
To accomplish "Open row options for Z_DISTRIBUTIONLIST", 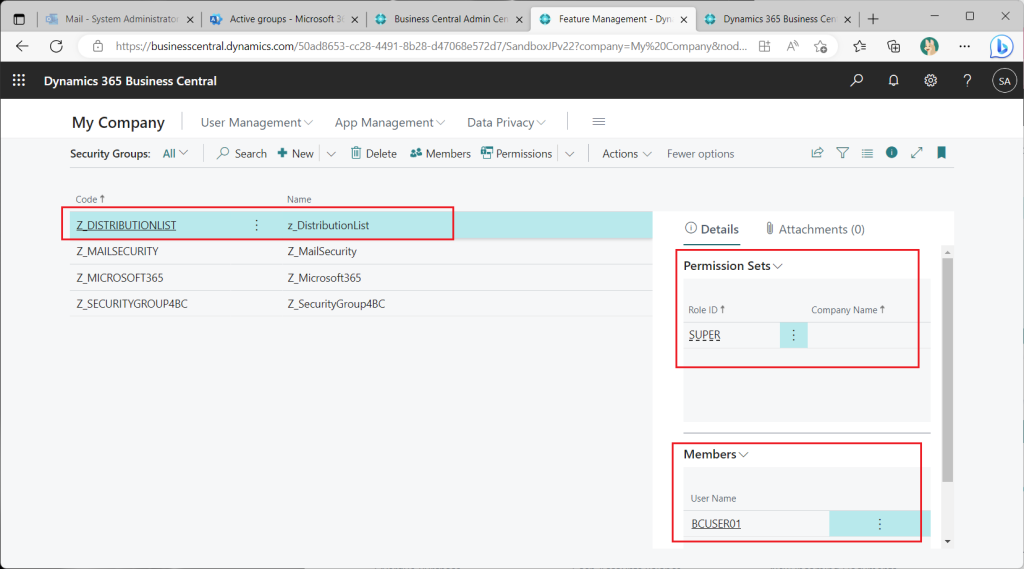I will pos(257,225).
